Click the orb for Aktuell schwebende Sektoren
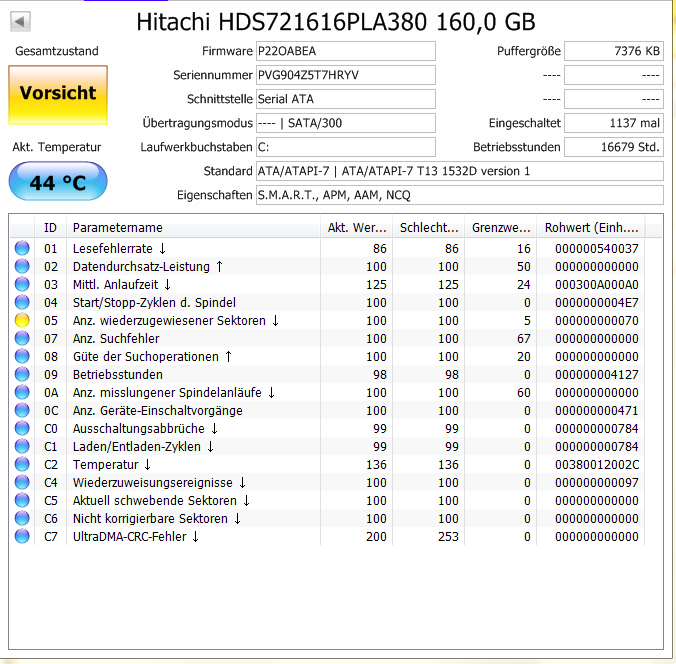 tap(22, 501)
